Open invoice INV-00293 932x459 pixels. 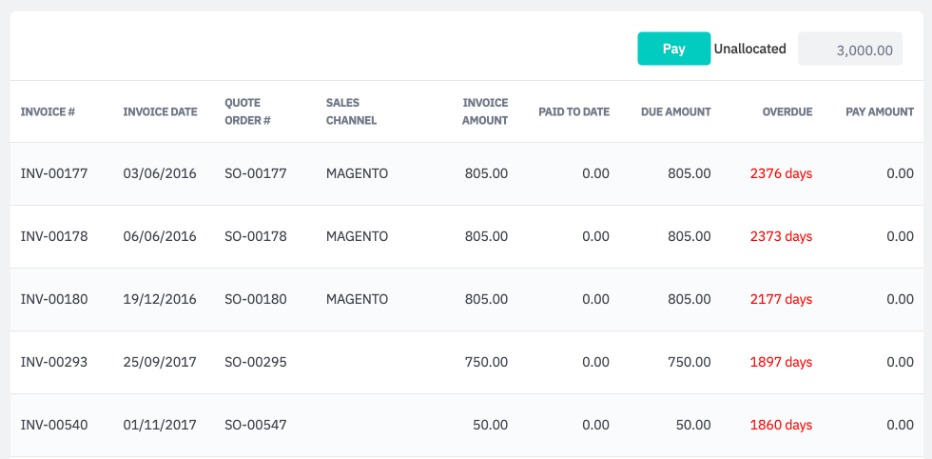point(54,362)
